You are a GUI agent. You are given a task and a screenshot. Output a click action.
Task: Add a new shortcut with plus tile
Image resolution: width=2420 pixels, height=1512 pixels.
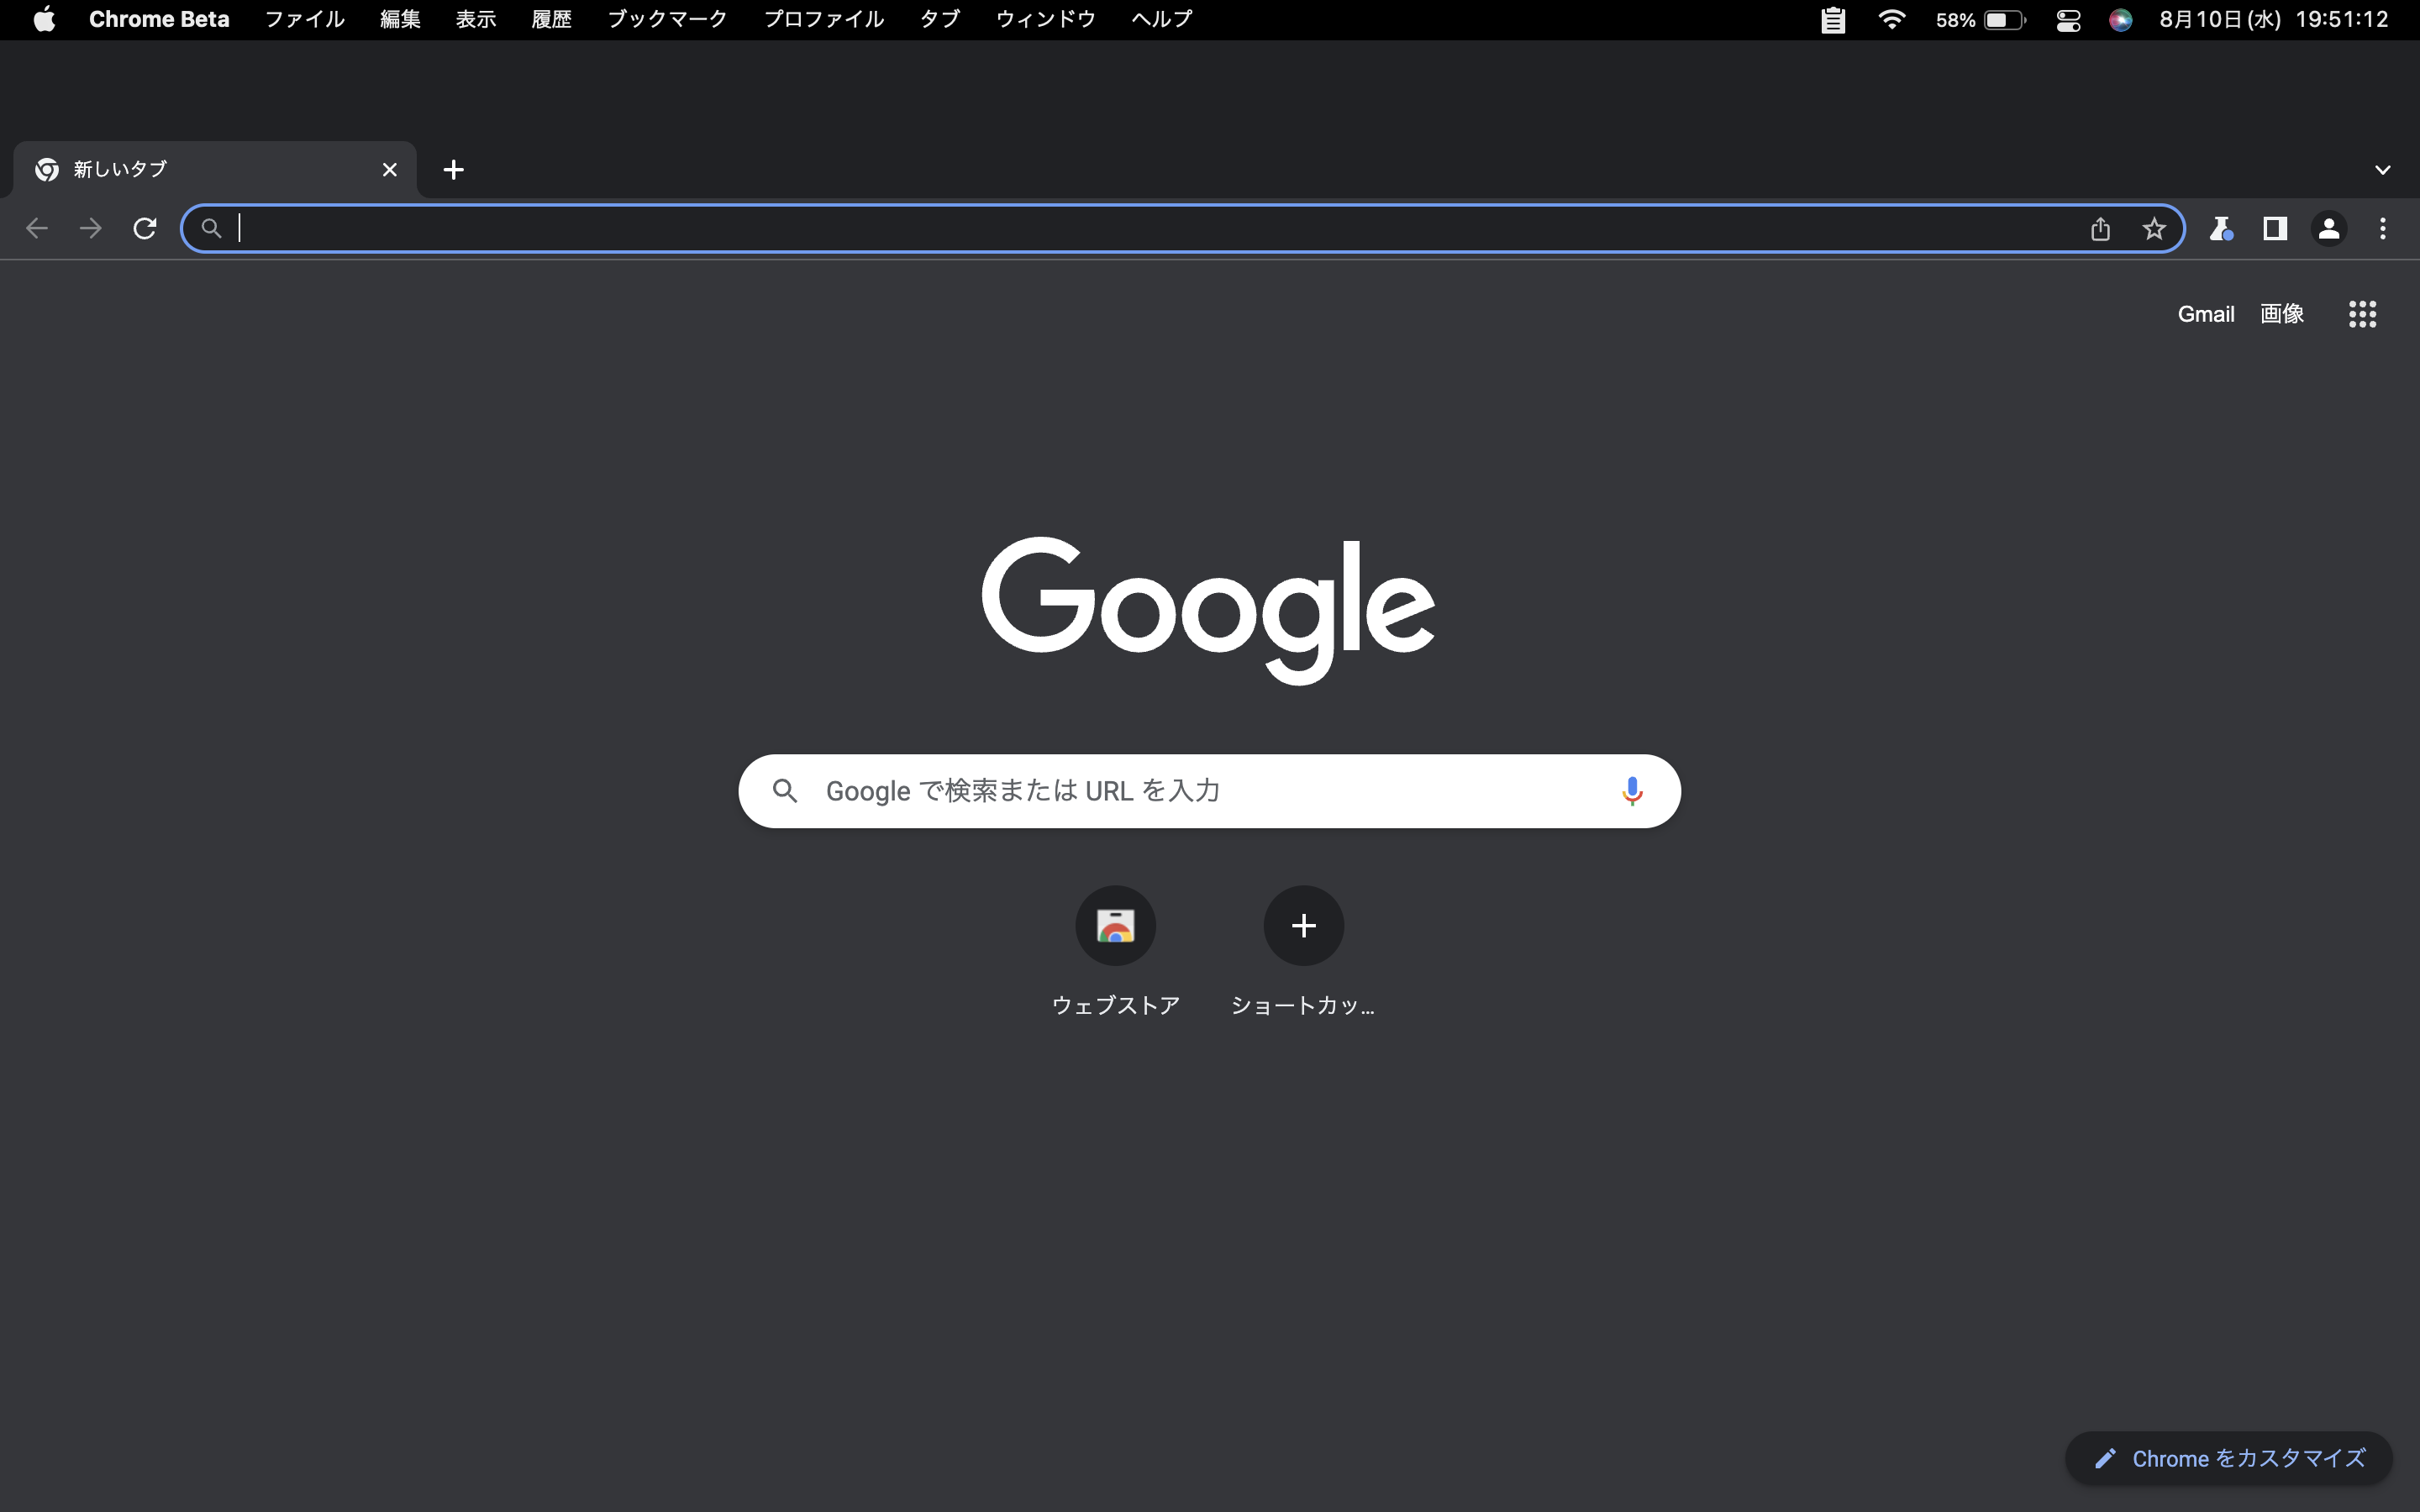1303,926
